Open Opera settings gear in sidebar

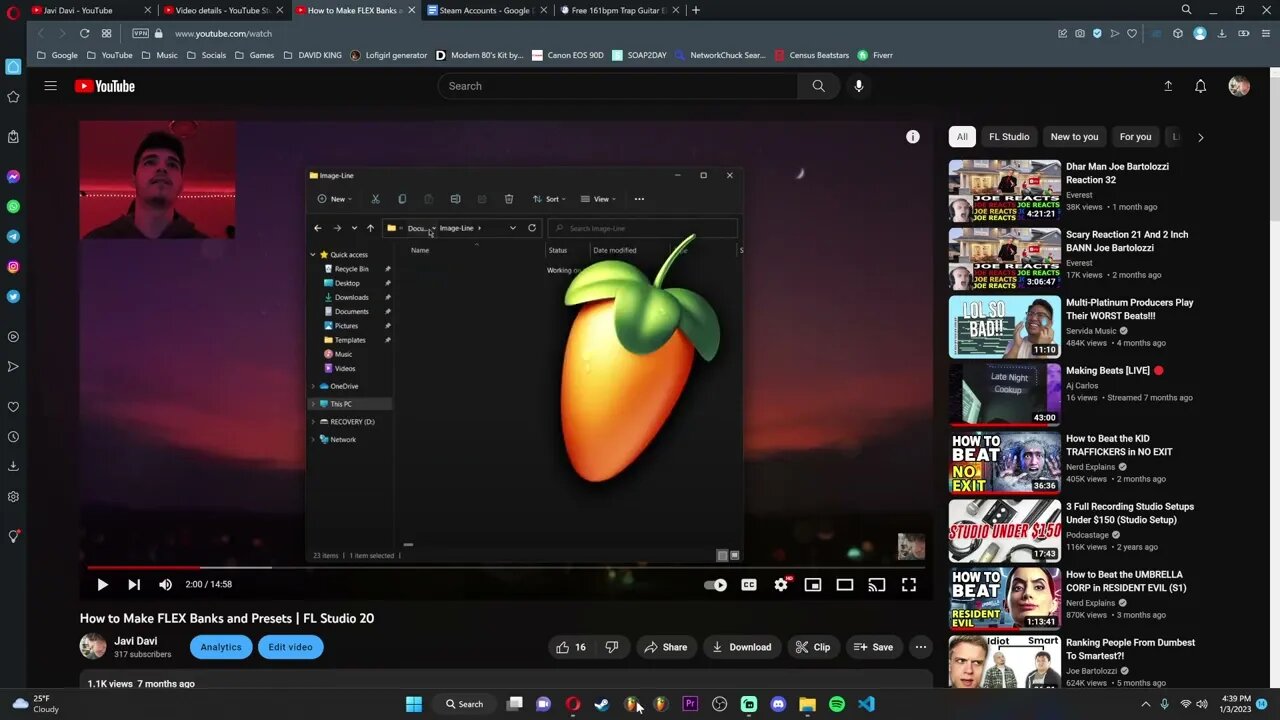pos(13,497)
